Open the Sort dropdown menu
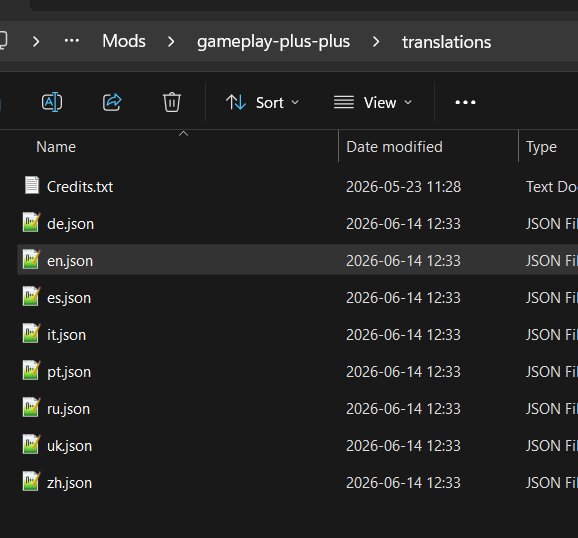578x538 pixels. tap(262, 103)
